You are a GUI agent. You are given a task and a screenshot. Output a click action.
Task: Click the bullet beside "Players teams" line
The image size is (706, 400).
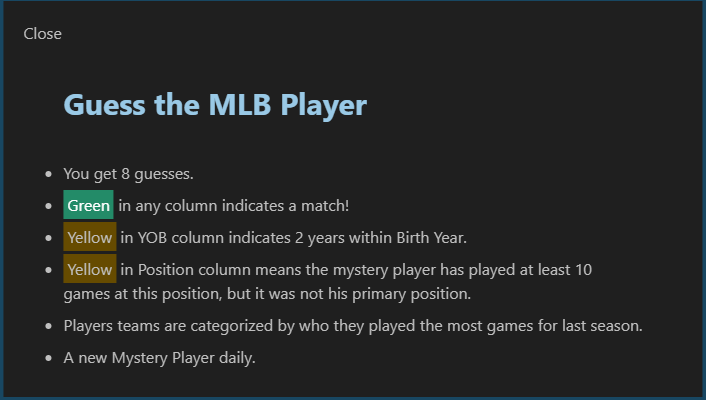click(48, 326)
